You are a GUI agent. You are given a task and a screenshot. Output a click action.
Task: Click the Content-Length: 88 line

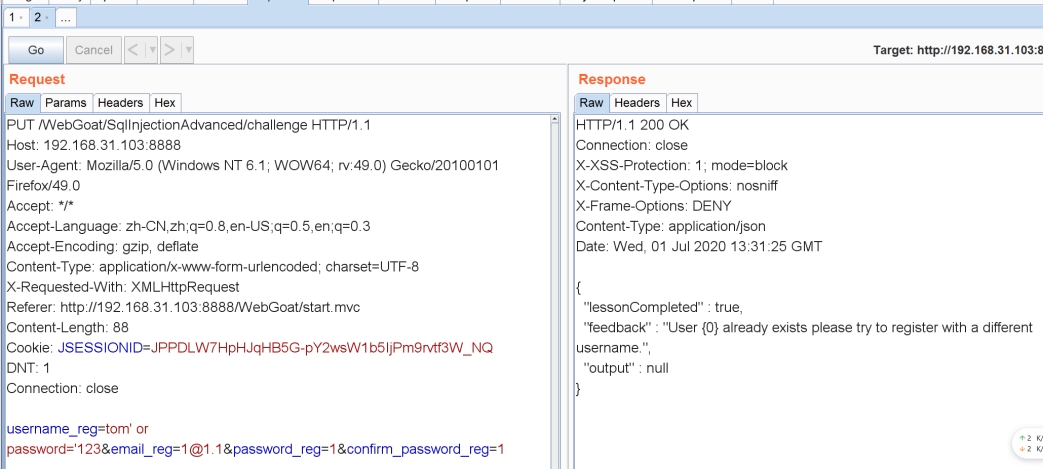[68, 328]
